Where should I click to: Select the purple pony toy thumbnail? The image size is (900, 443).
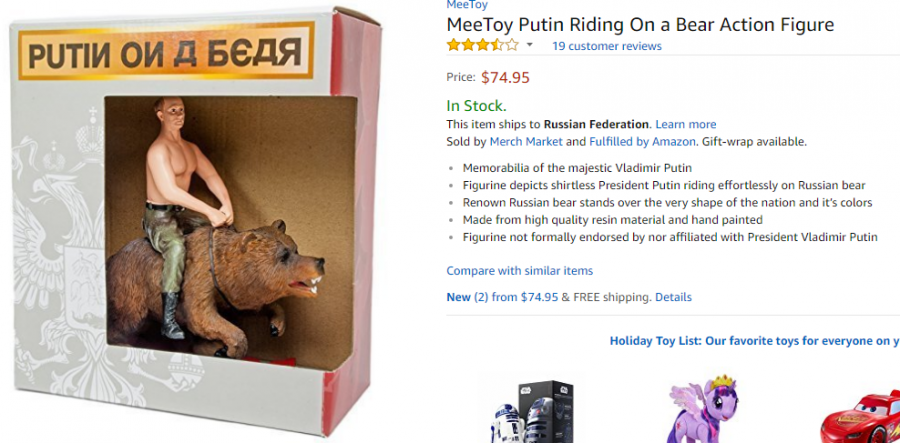(x=703, y=410)
